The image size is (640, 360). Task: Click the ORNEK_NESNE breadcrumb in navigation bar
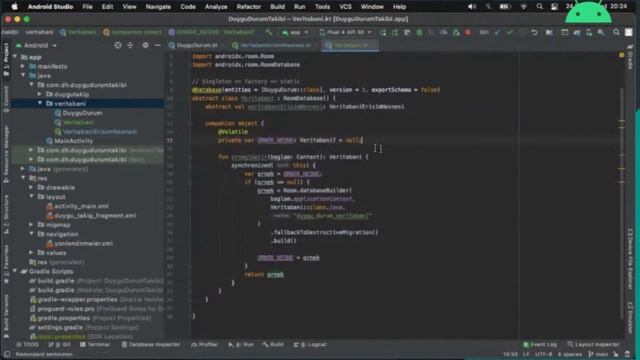pyautogui.click(x=211, y=32)
